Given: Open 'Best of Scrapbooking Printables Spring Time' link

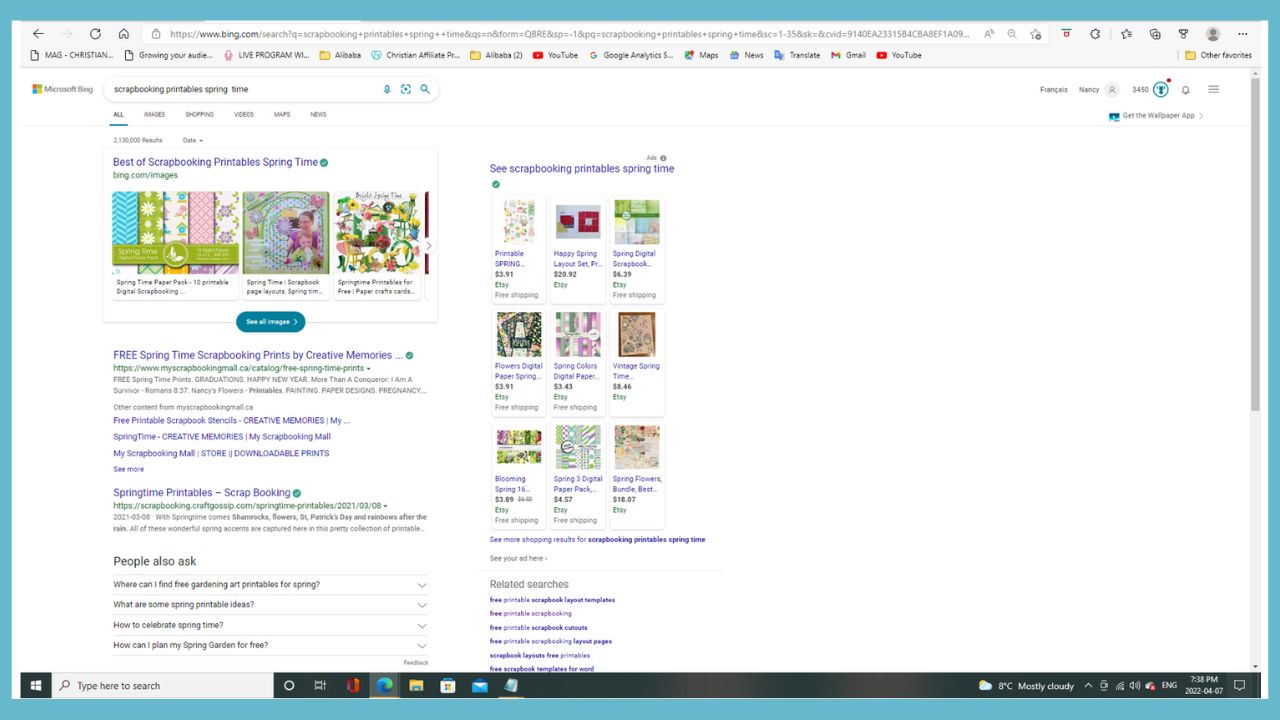Looking at the screenshot, I should [x=215, y=162].
